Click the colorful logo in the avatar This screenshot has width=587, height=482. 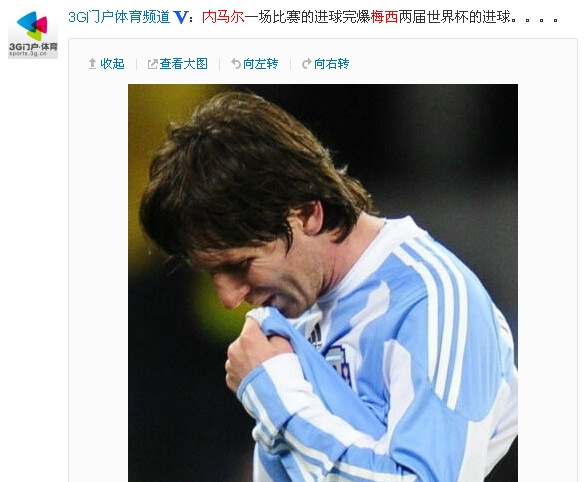(33, 25)
